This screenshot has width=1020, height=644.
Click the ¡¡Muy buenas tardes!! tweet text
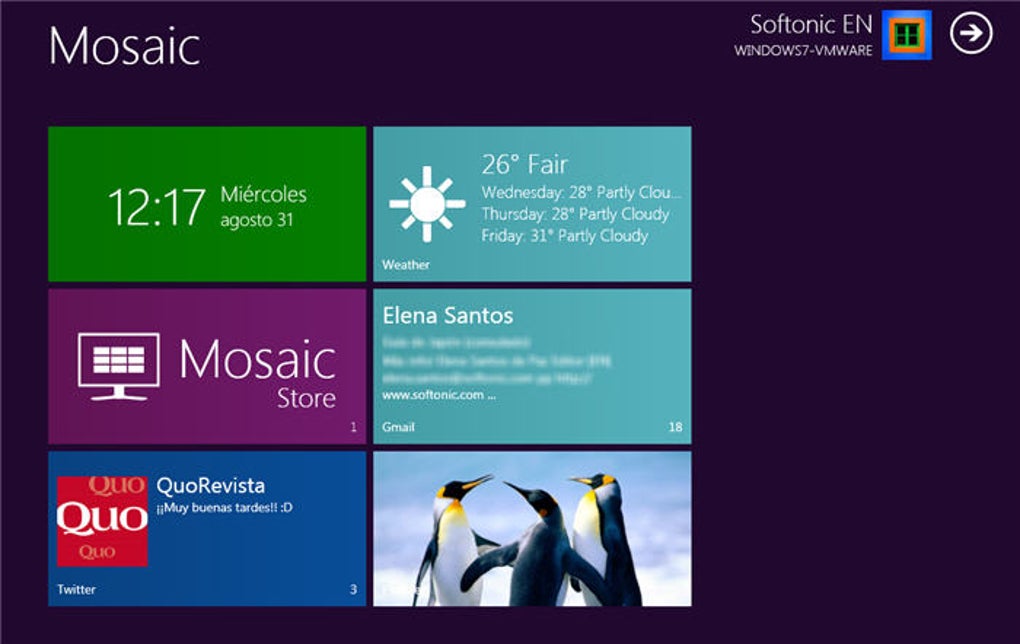pyautogui.click(x=224, y=508)
